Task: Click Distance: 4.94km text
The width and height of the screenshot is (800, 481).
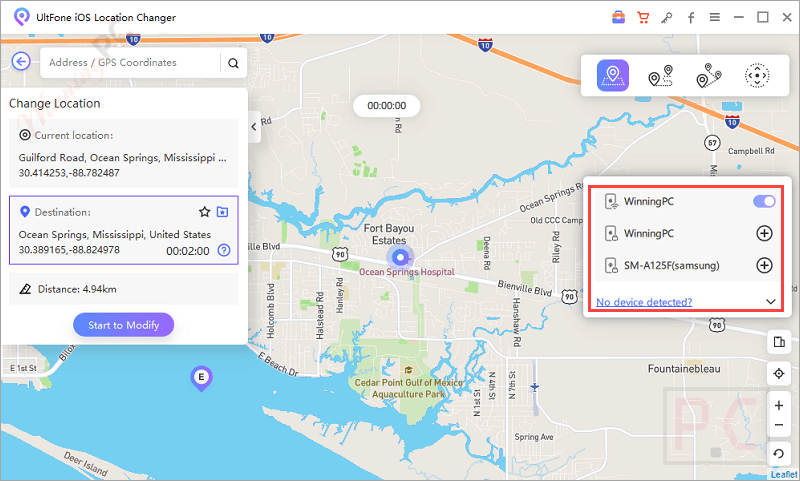Action: [x=77, y=289]
